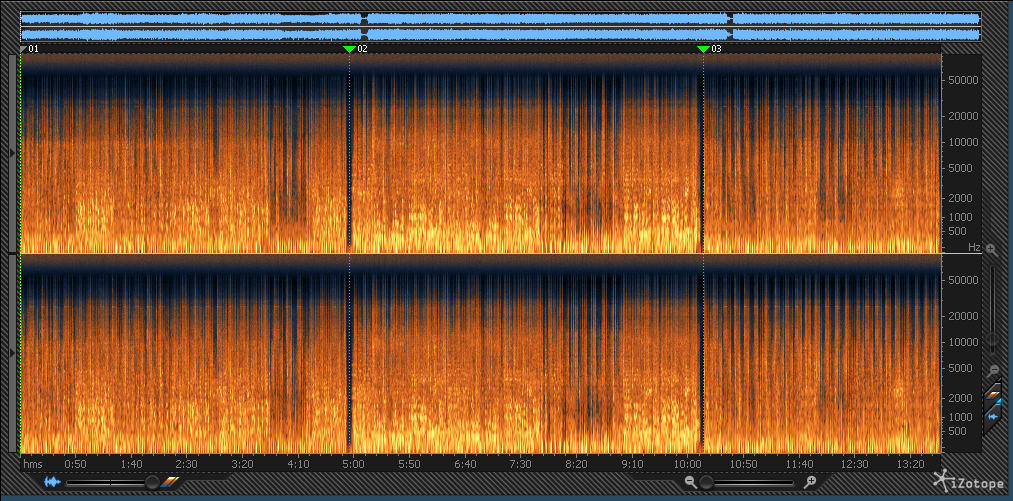Toggle the waveform view button on right panel
The image size is (1013, 501).
pos(994,415)
